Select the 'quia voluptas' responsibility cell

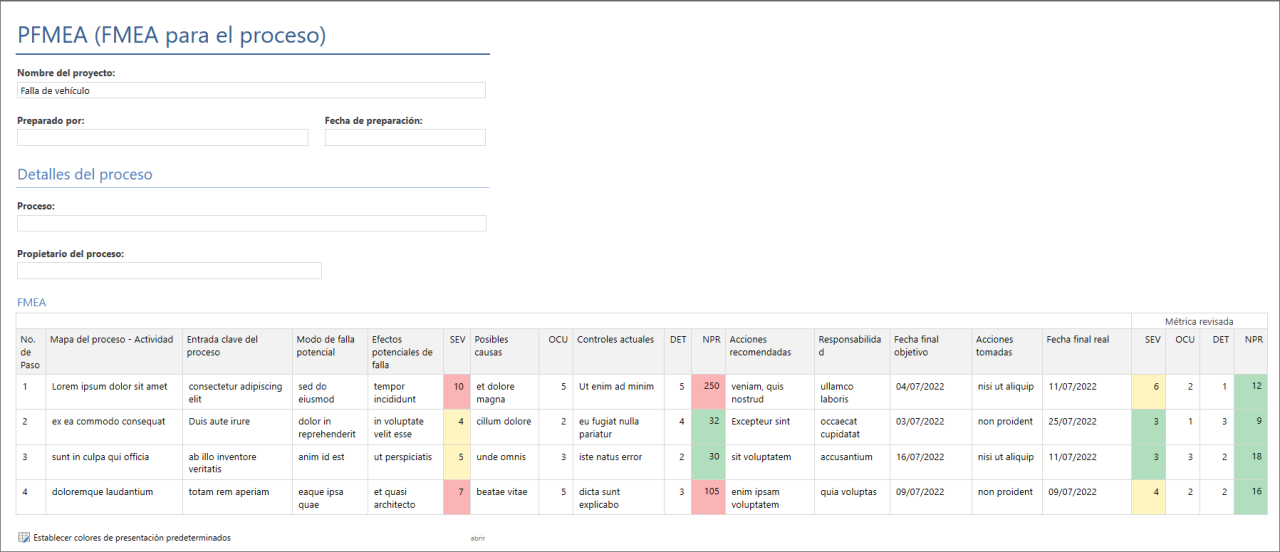pos(851,492)
